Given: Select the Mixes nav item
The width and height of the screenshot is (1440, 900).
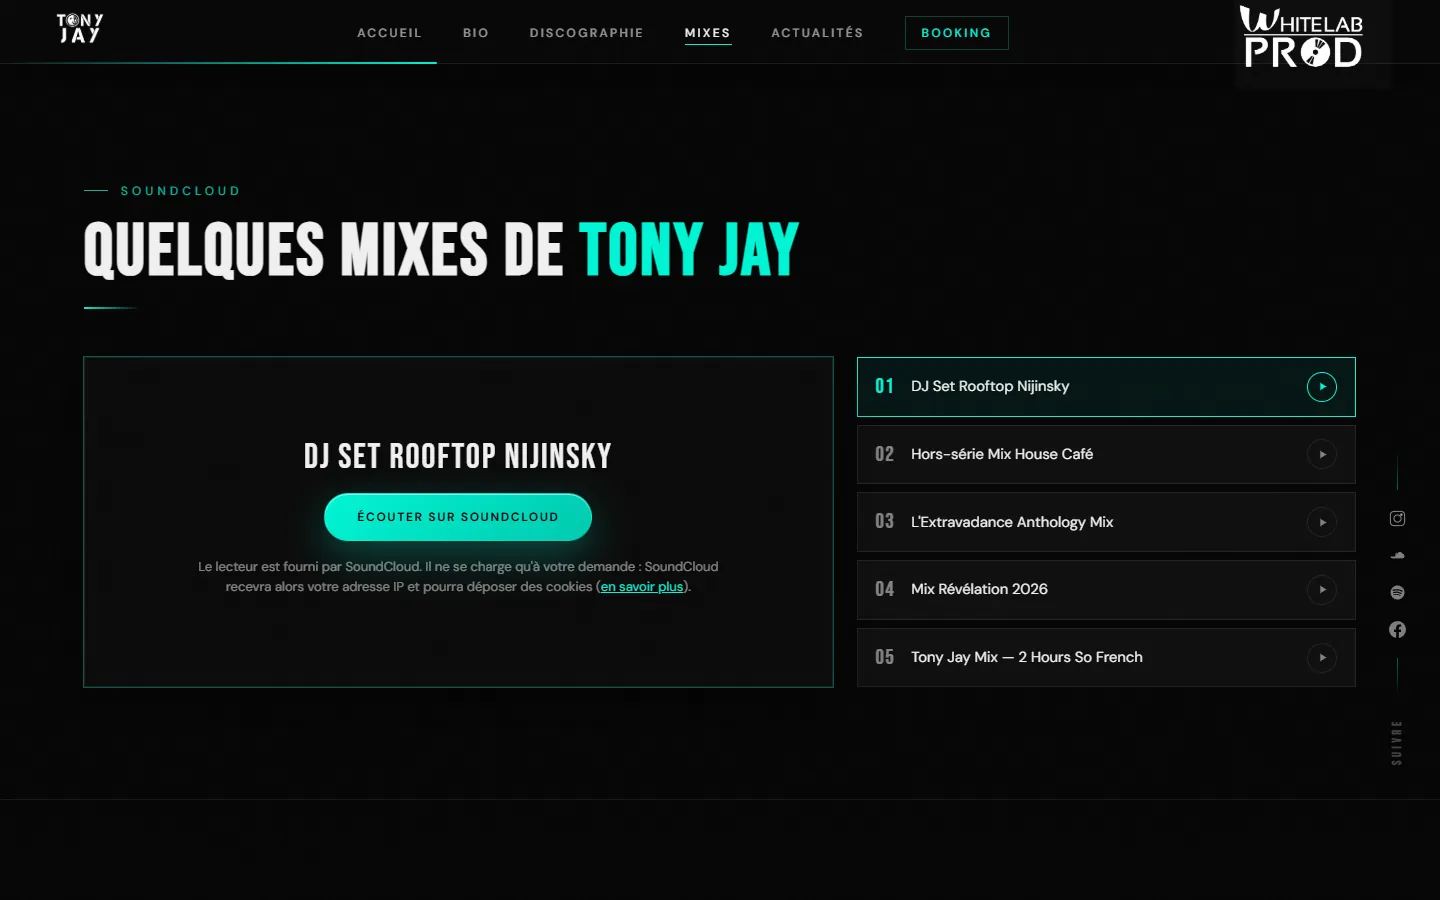Looking at the screenshot, I should (707, 33).
